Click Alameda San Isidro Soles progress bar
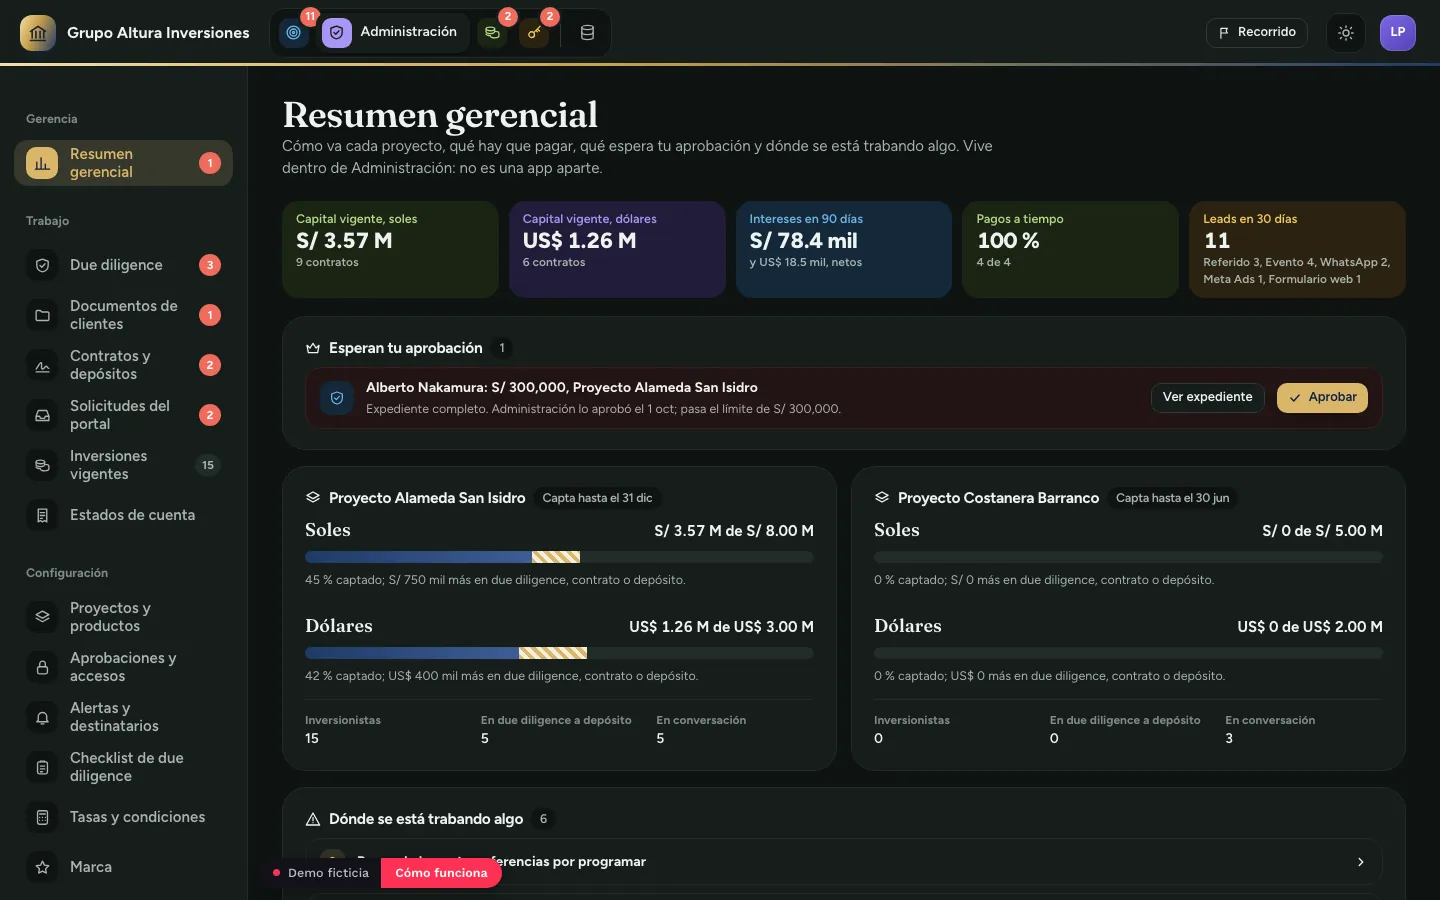Viewport: 1440px width, 900px height. 559,557
